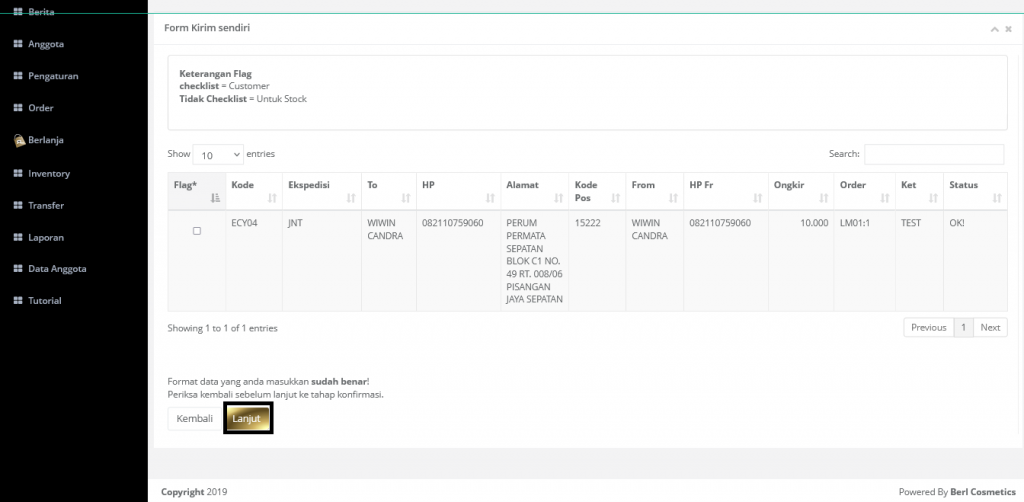Open the Berita menu item

click(x=40, y=12)
